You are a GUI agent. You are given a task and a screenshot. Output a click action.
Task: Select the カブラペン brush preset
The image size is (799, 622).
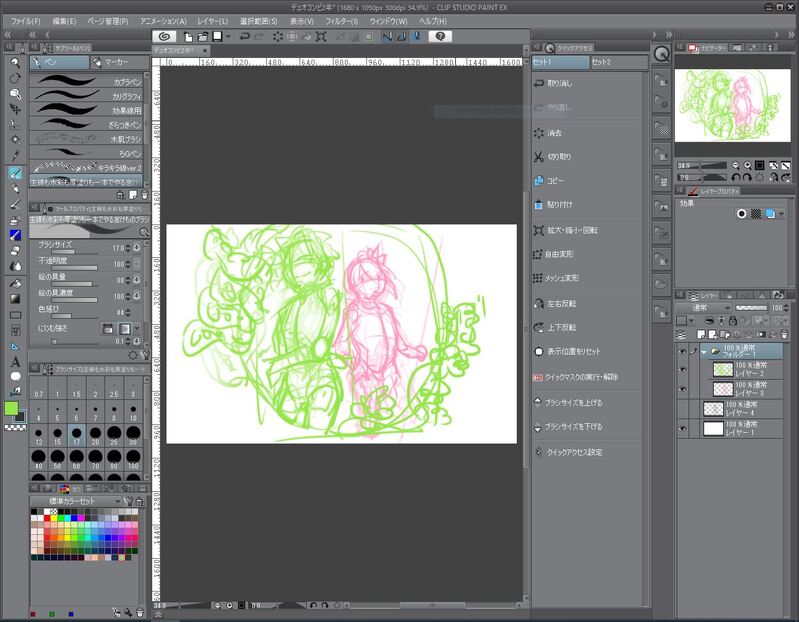click(86, 81)
